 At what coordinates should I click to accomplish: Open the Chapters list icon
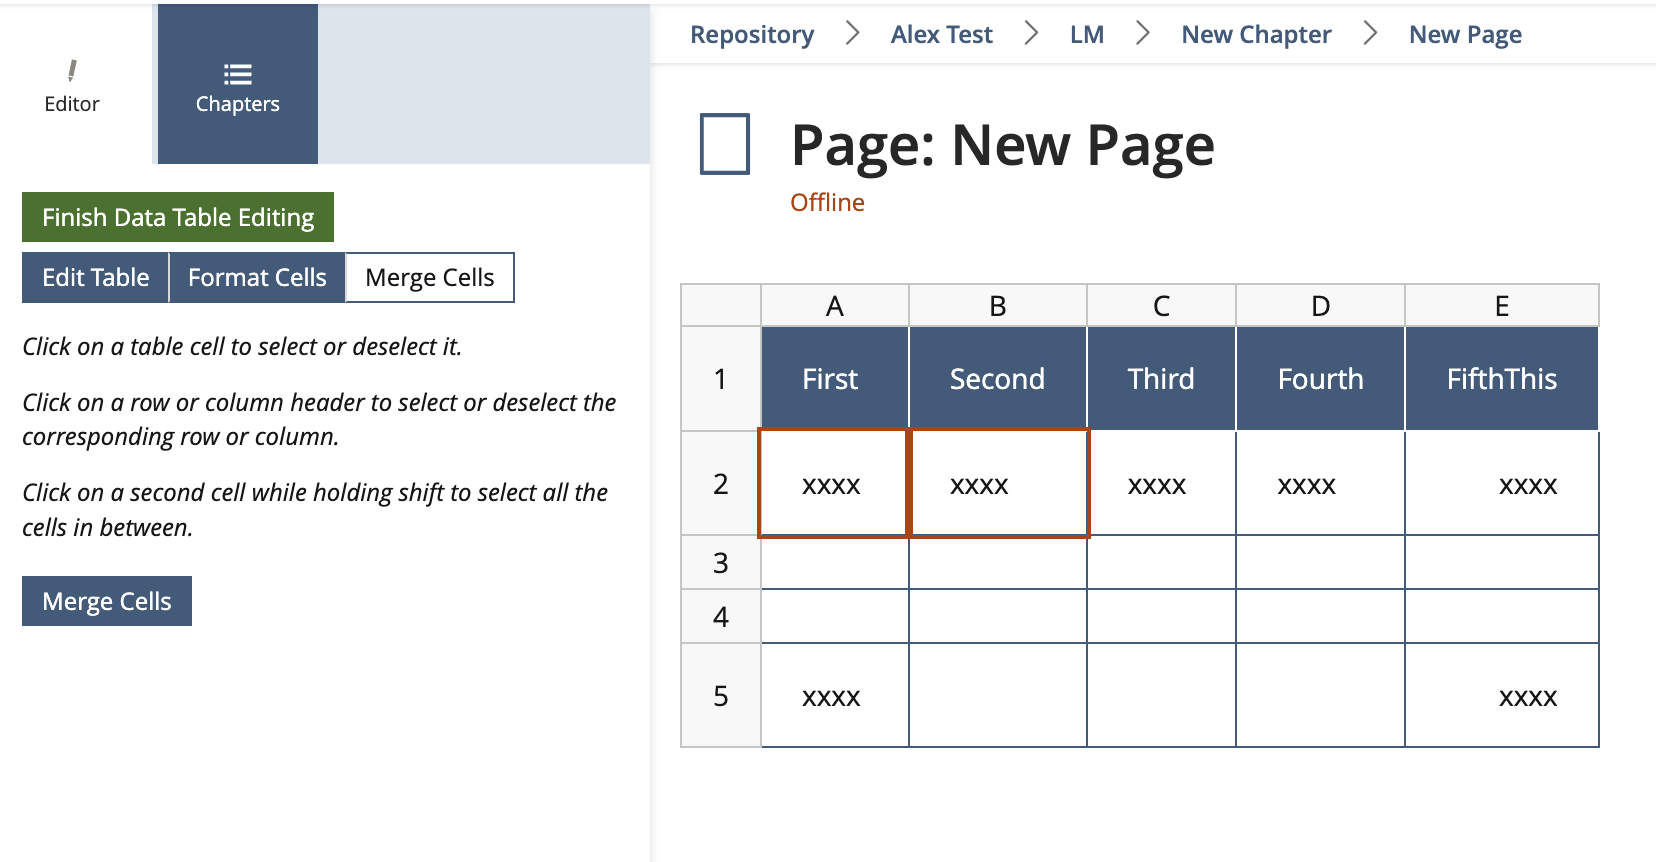[x=237, y=74]
